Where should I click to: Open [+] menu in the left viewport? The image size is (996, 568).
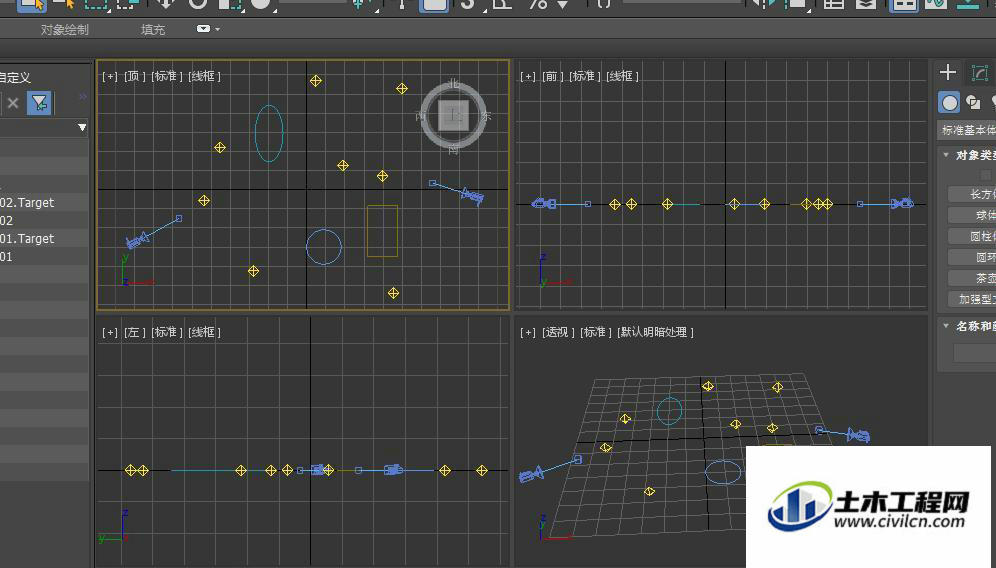coord(110,332)
